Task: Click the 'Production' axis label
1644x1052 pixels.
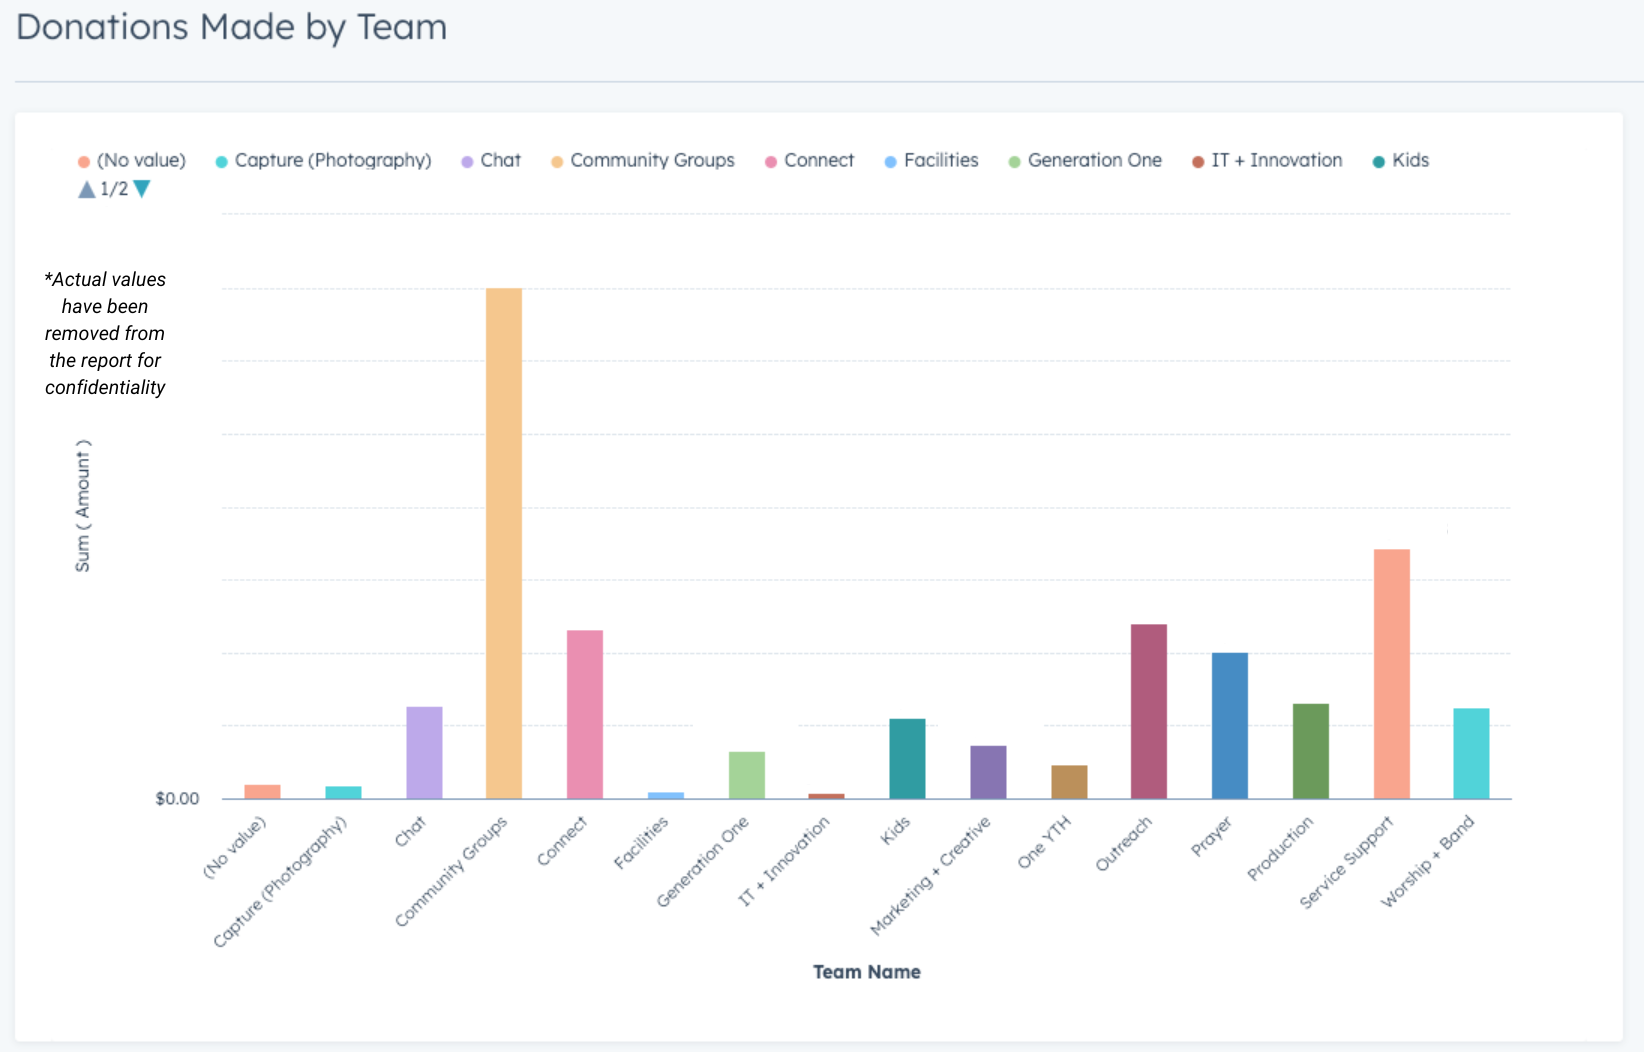Action: coord(1280,848)
